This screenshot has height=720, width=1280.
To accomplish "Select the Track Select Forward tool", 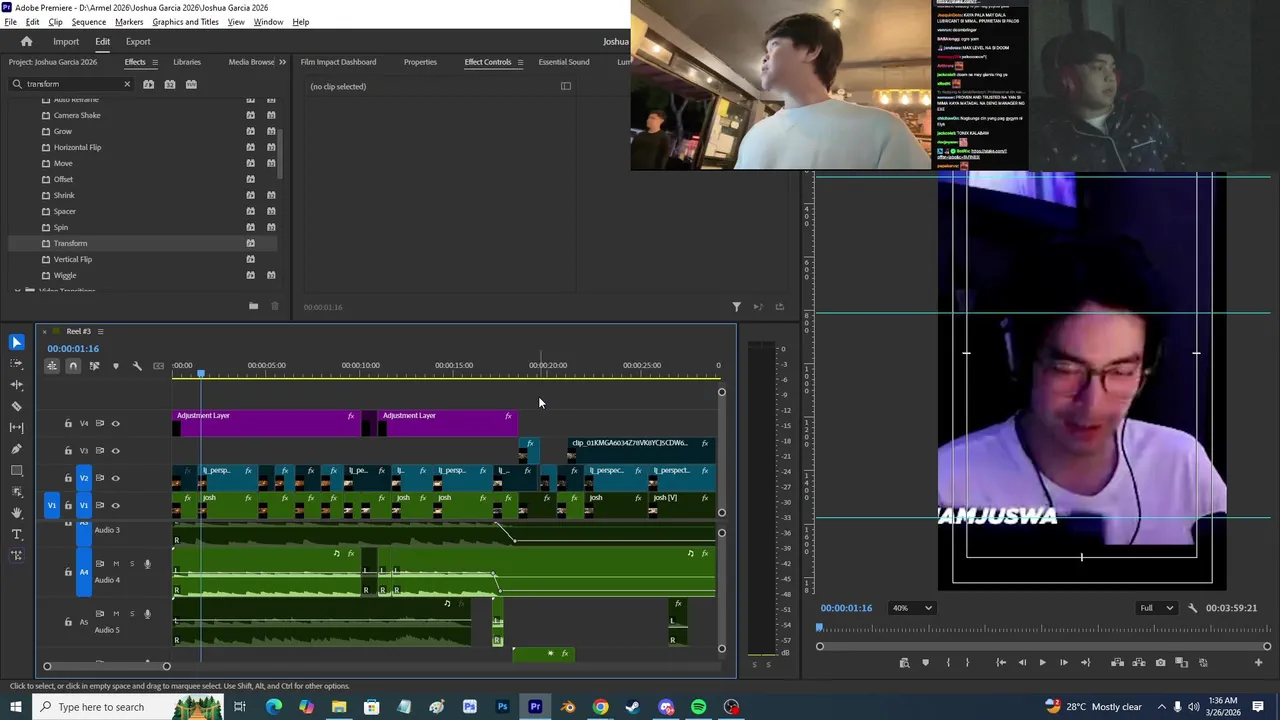I will (16, 364).
